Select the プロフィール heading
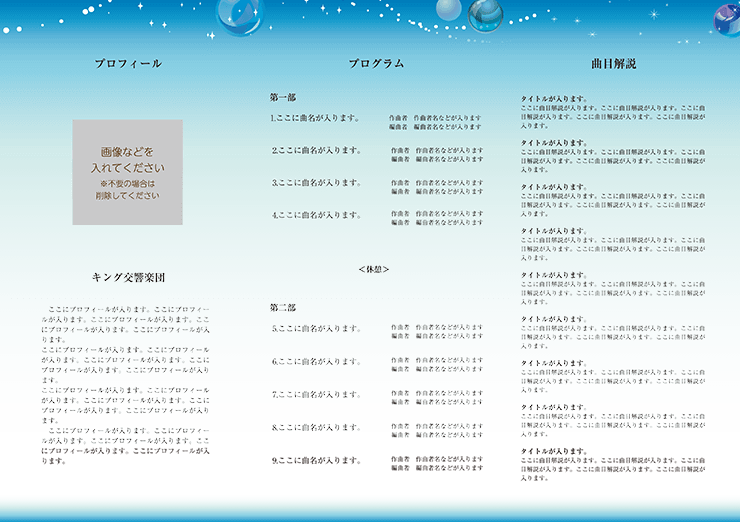 127,64
